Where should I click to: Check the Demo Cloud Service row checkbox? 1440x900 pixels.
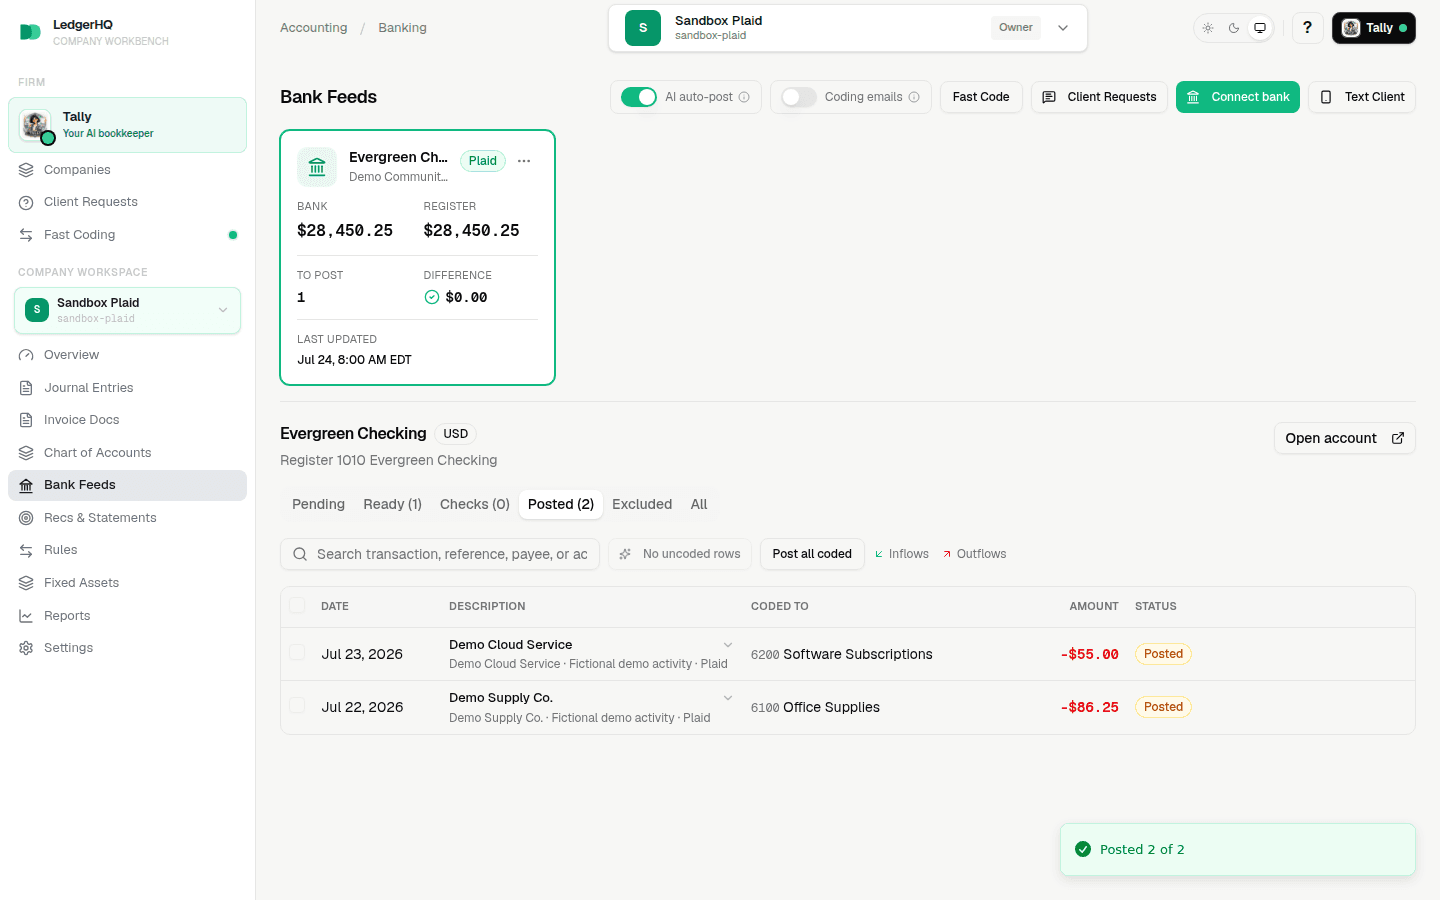pyautogui.click(x=297, y=652)
